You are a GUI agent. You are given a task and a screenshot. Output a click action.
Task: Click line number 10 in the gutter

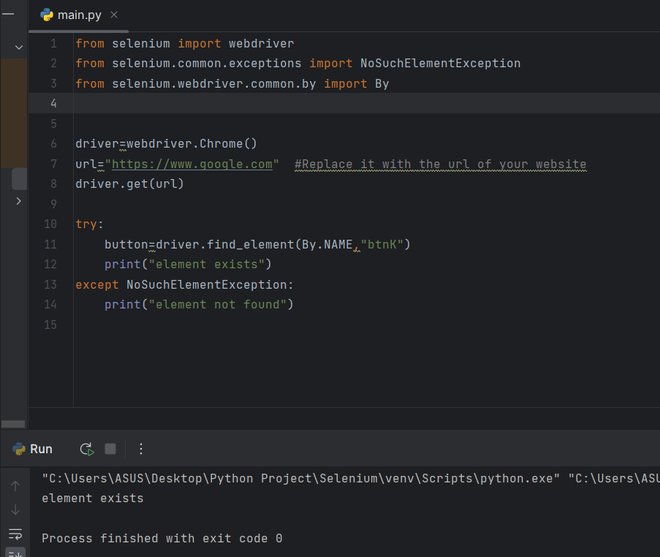coord(50,224)
